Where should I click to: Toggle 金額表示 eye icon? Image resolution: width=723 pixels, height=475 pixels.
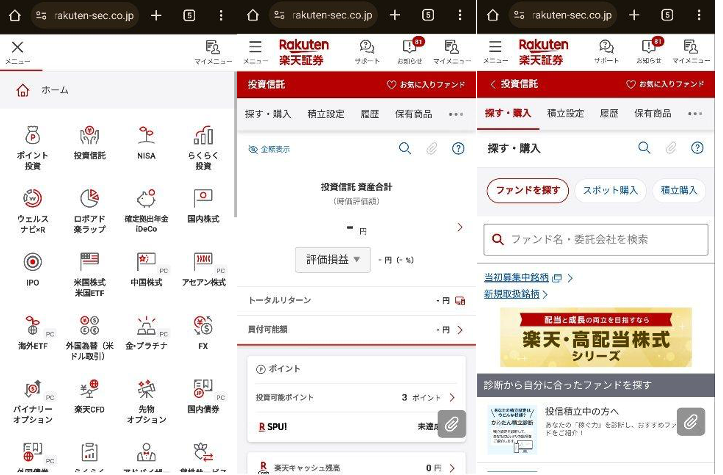(x=269, y=149)
